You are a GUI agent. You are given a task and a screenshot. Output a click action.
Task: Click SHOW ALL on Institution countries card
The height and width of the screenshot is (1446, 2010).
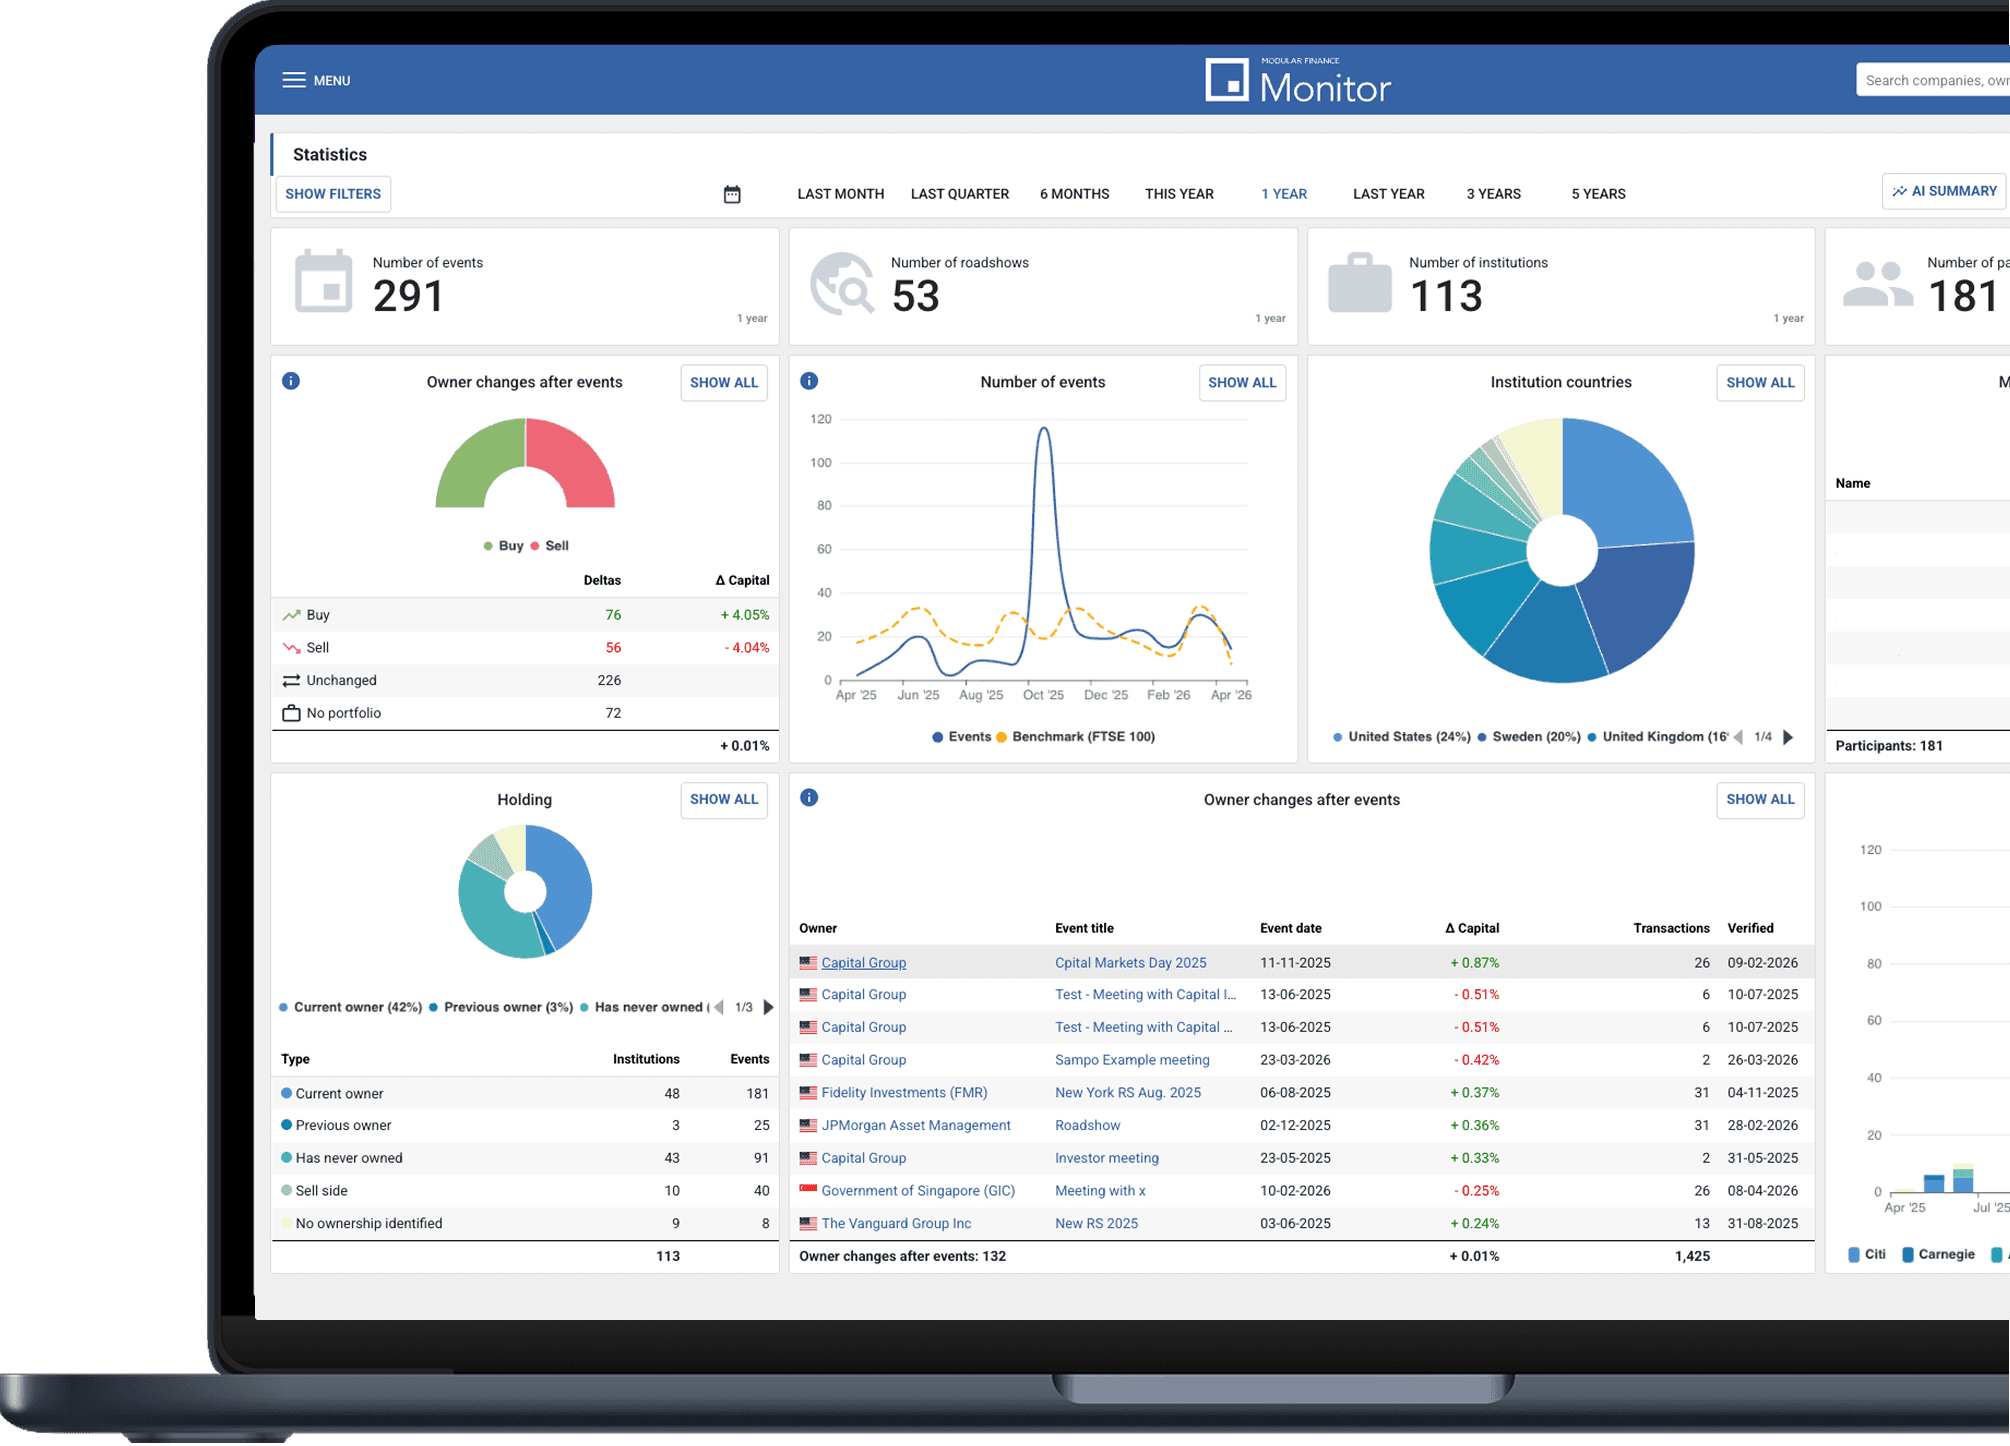pyautogui.click(x=1760, y=383)
